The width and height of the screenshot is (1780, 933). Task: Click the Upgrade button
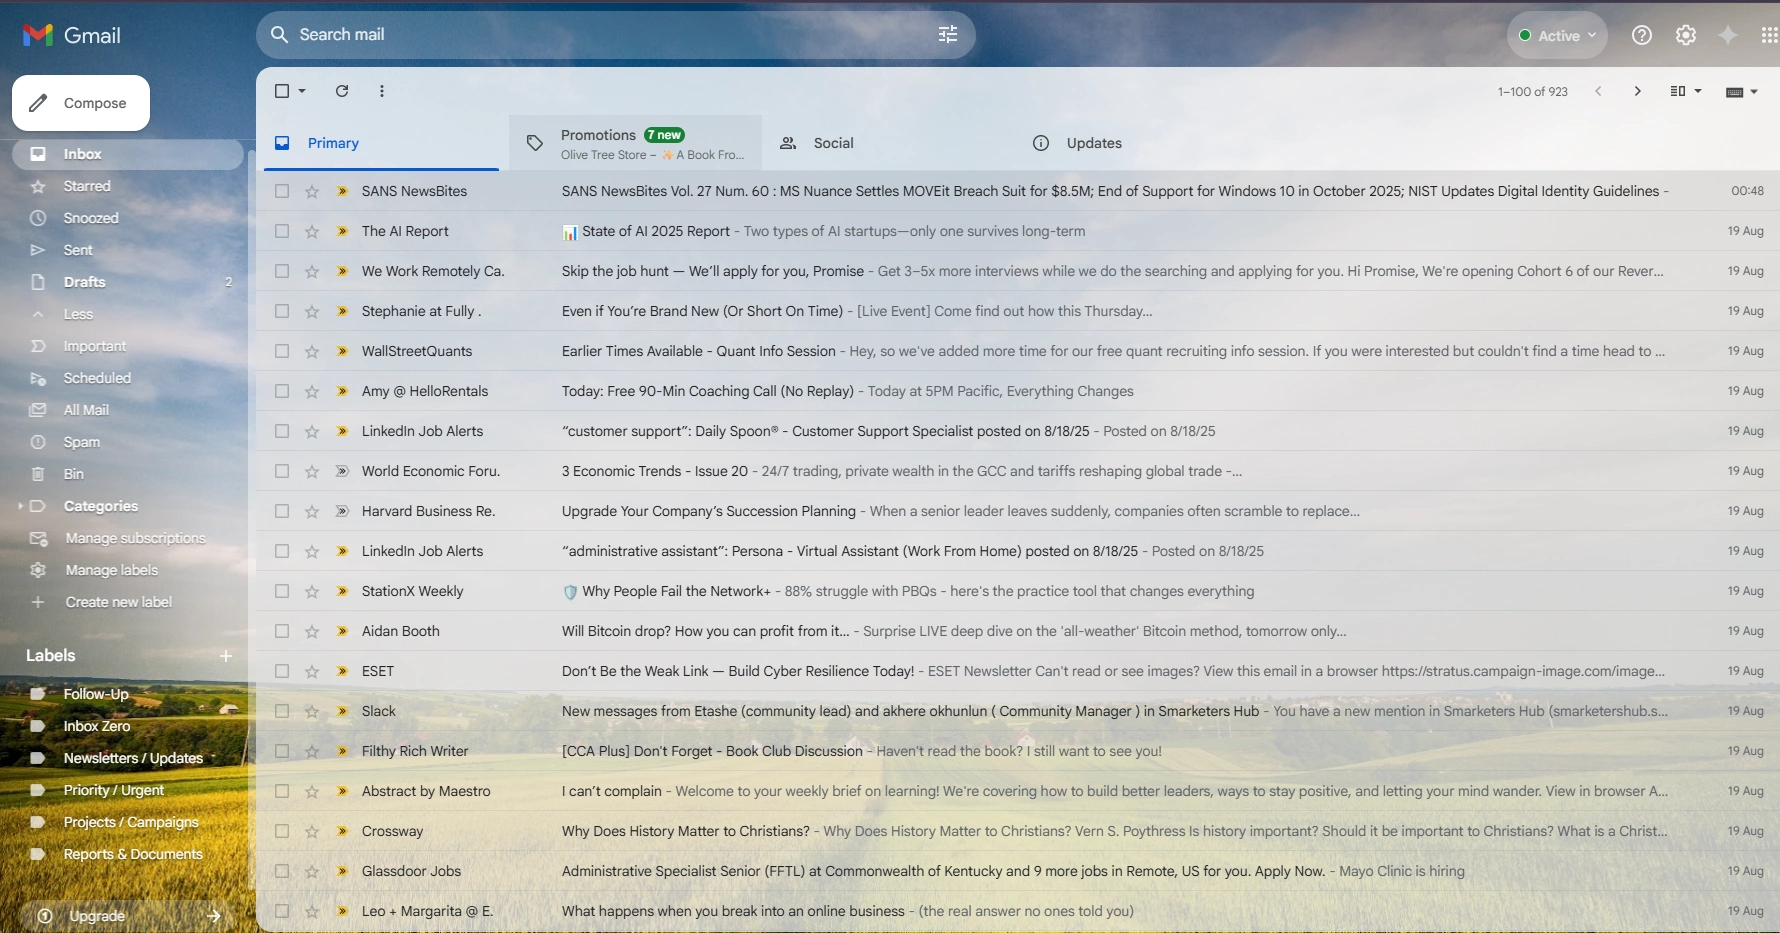coord(128,916)
